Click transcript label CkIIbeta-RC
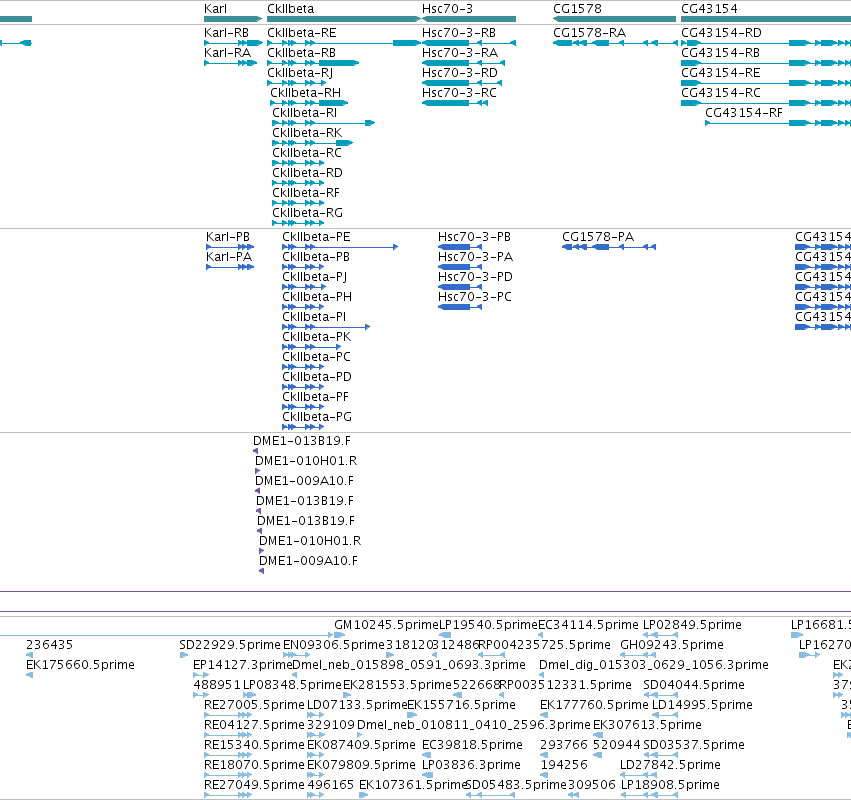Screen dimensions: 851x800 pos(307,153)
